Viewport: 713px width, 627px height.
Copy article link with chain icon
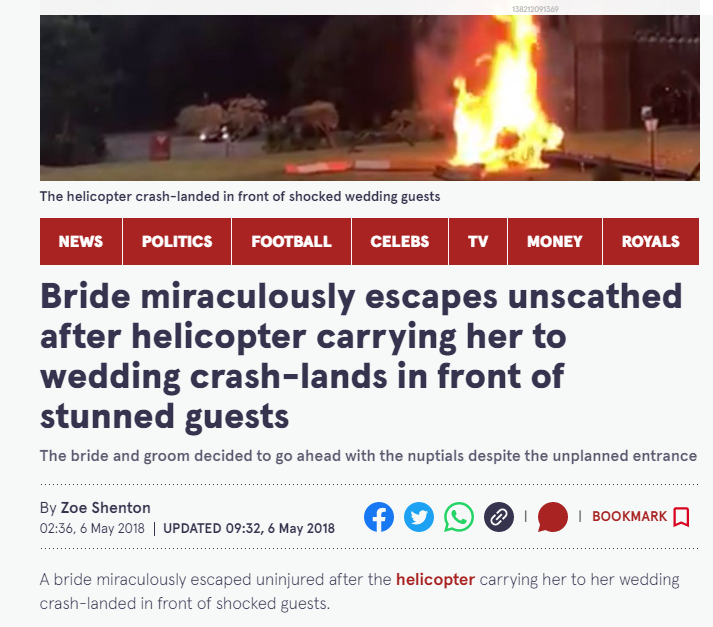[x=499, y=517]
